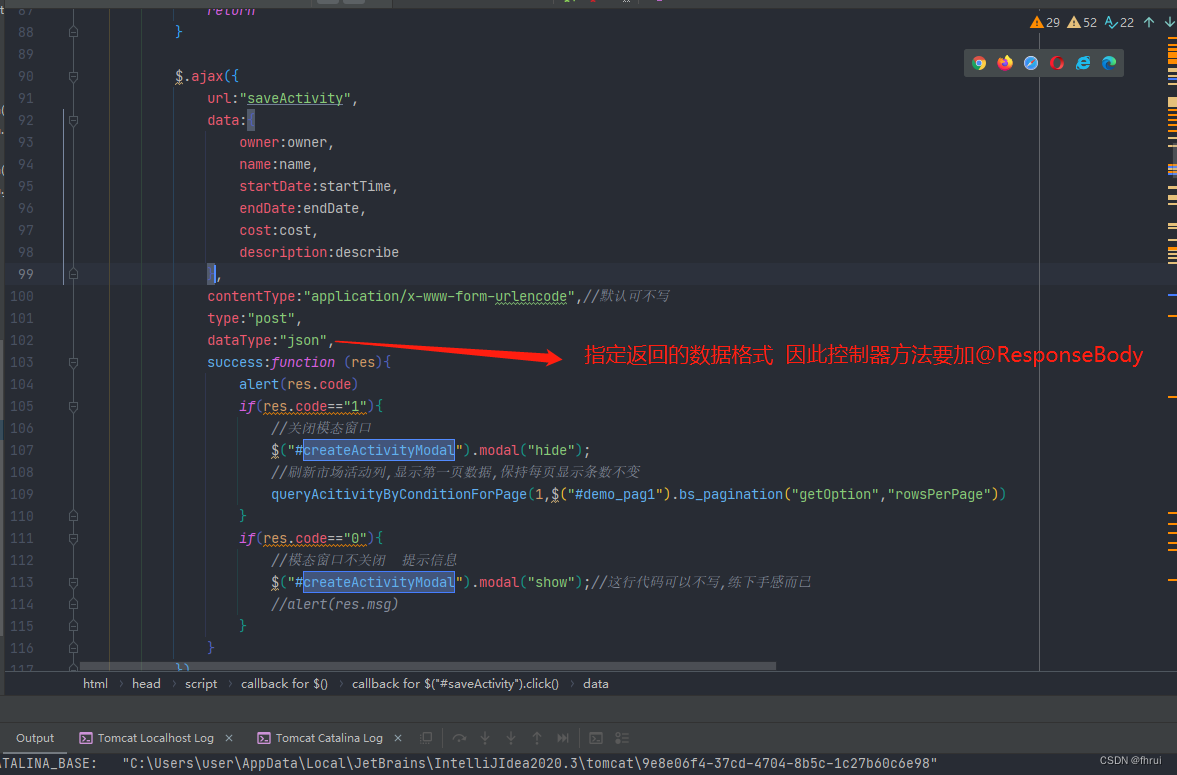Collapse the data object fold at line 92
Viewport: 1177px width, 775px height.
tap(72, 120)
